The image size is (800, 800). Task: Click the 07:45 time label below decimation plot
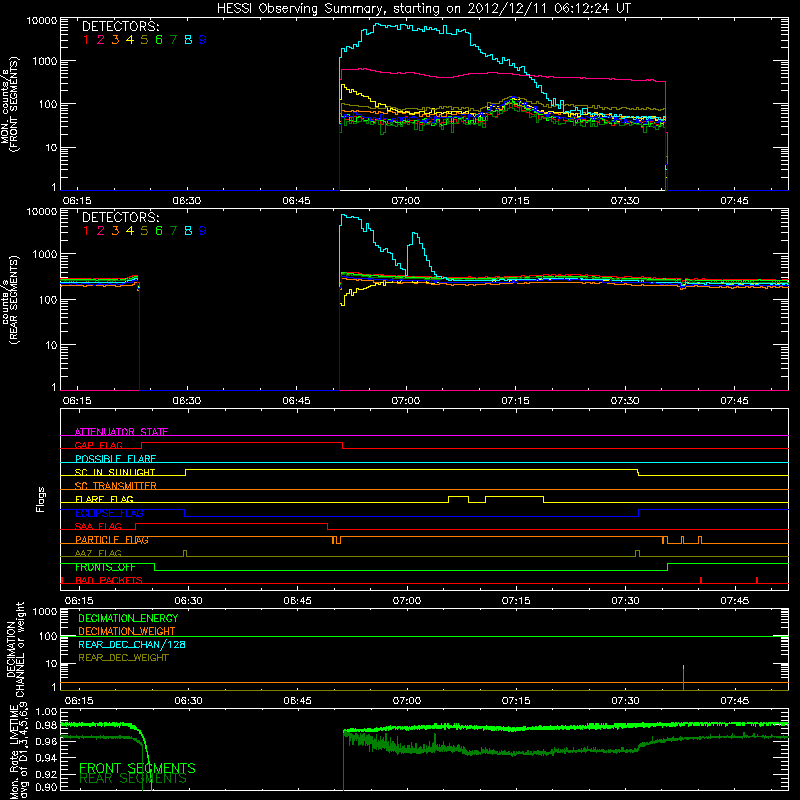tap(735, 701)
